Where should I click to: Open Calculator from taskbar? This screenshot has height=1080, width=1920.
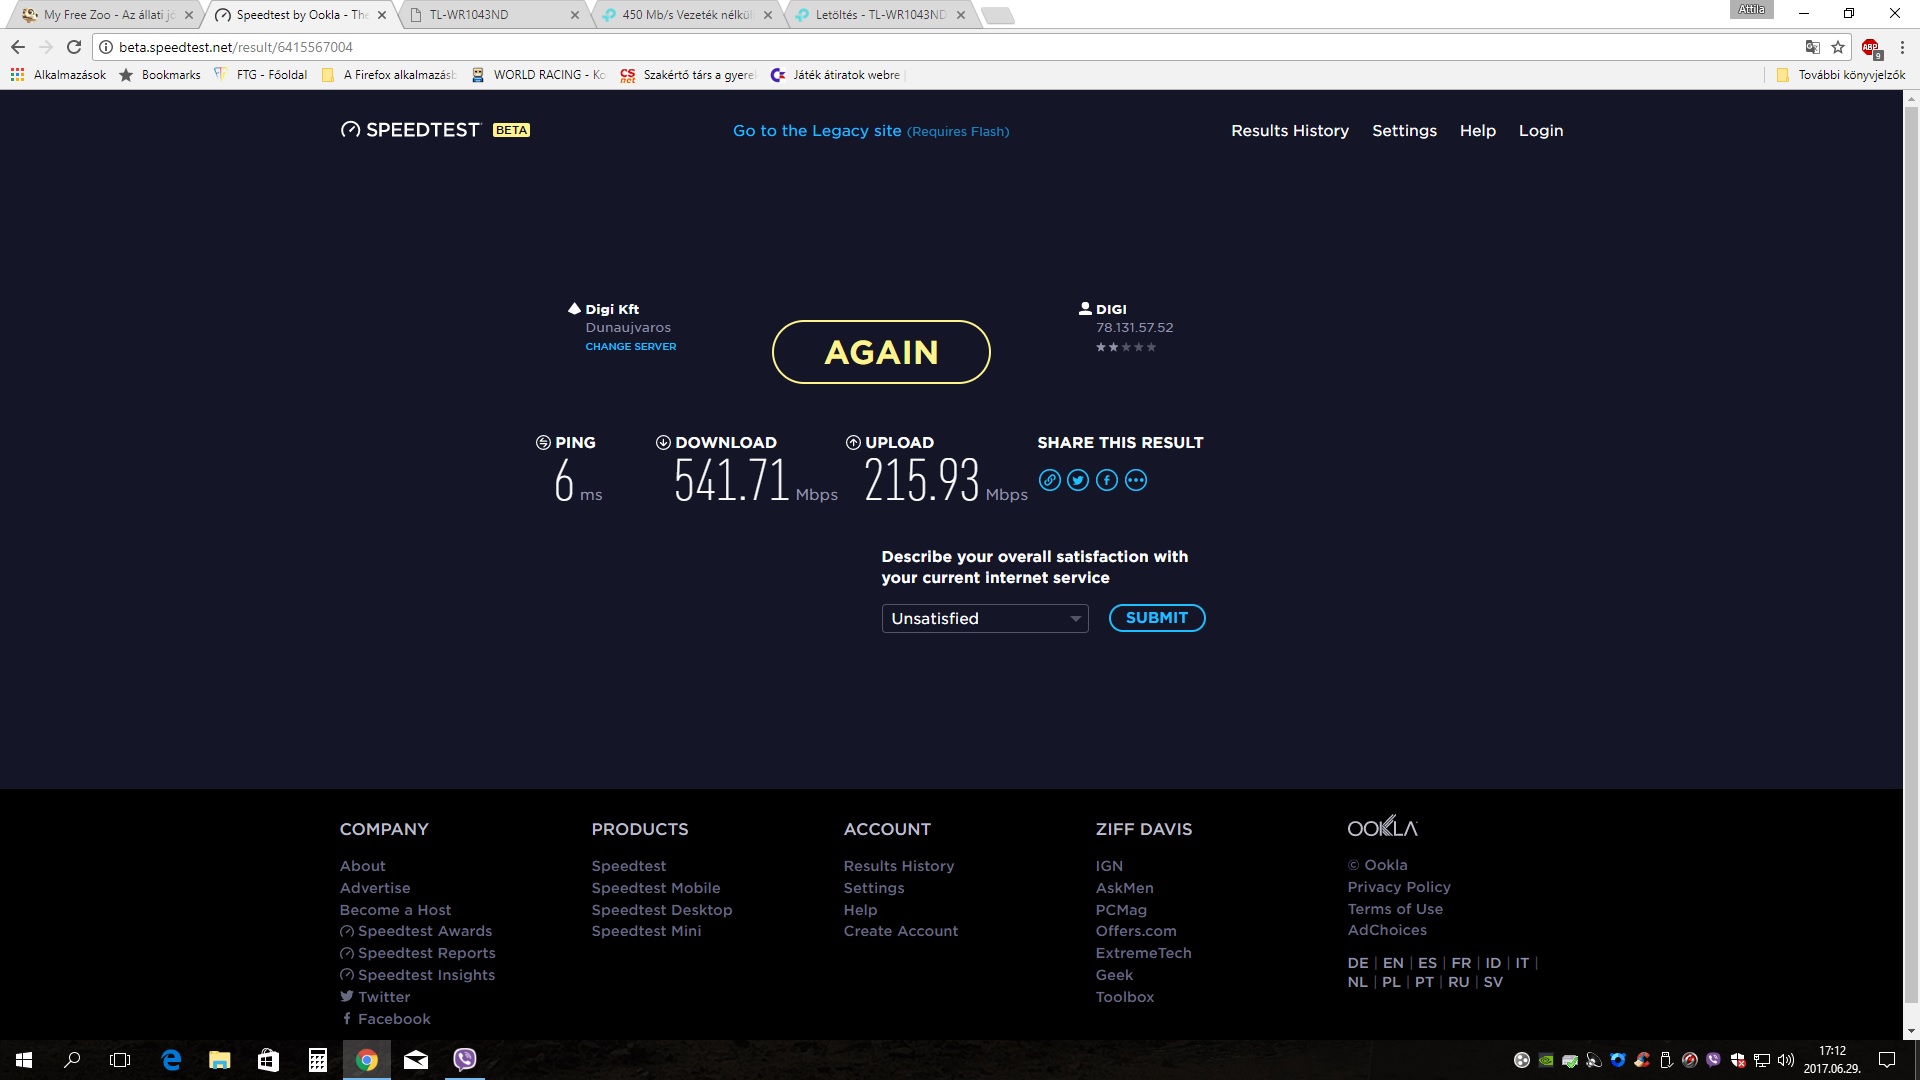(318, 1060)
